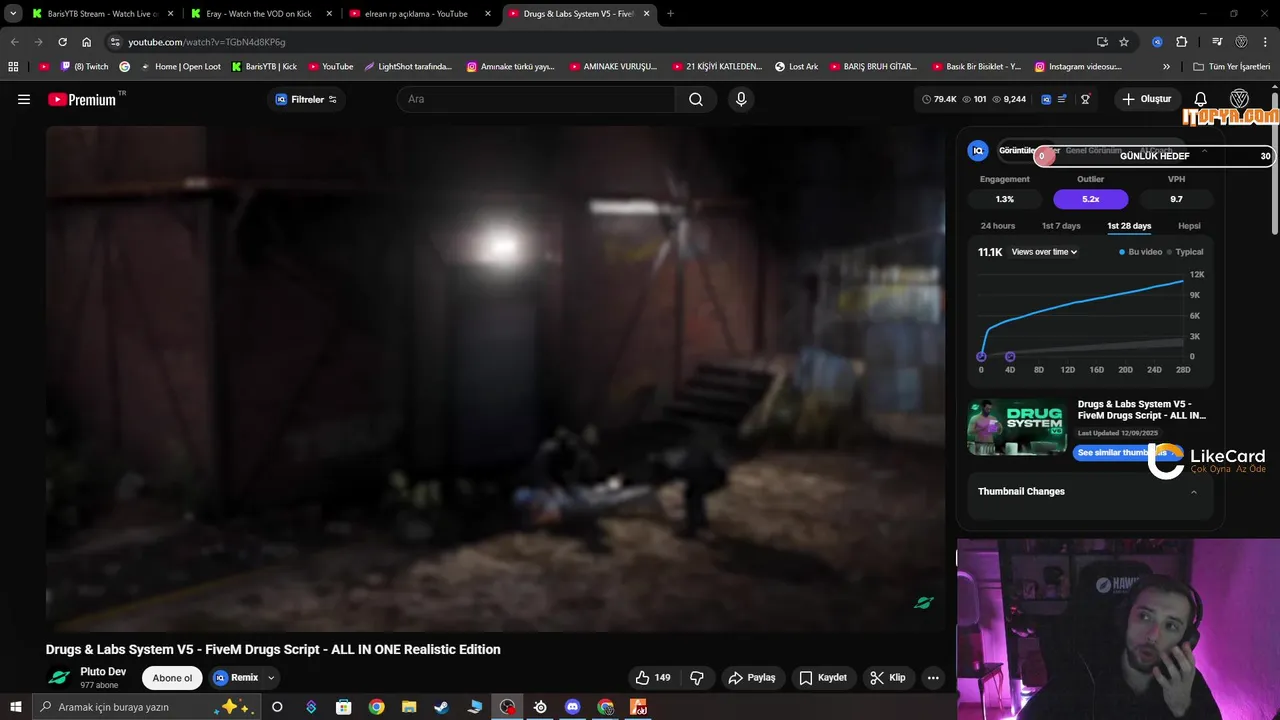Toggle Typical series in chart legend
Screen dimensions: 1280x720
click(x=1185, y=252)
